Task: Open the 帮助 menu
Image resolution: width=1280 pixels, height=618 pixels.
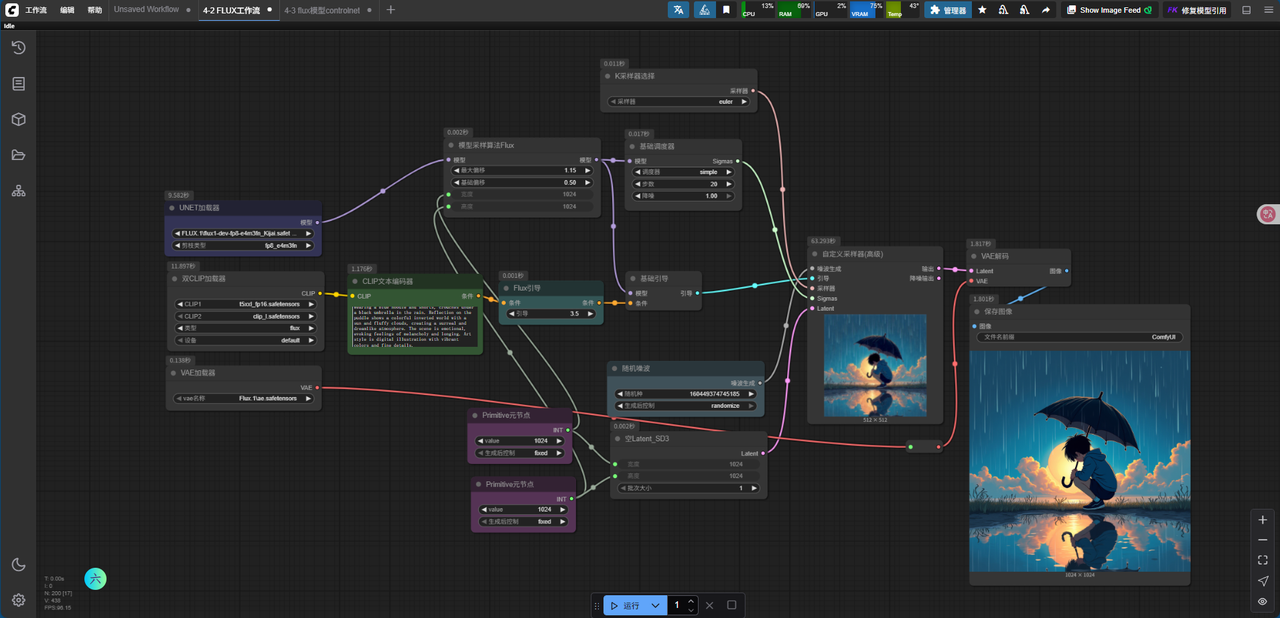Action: 94,10
